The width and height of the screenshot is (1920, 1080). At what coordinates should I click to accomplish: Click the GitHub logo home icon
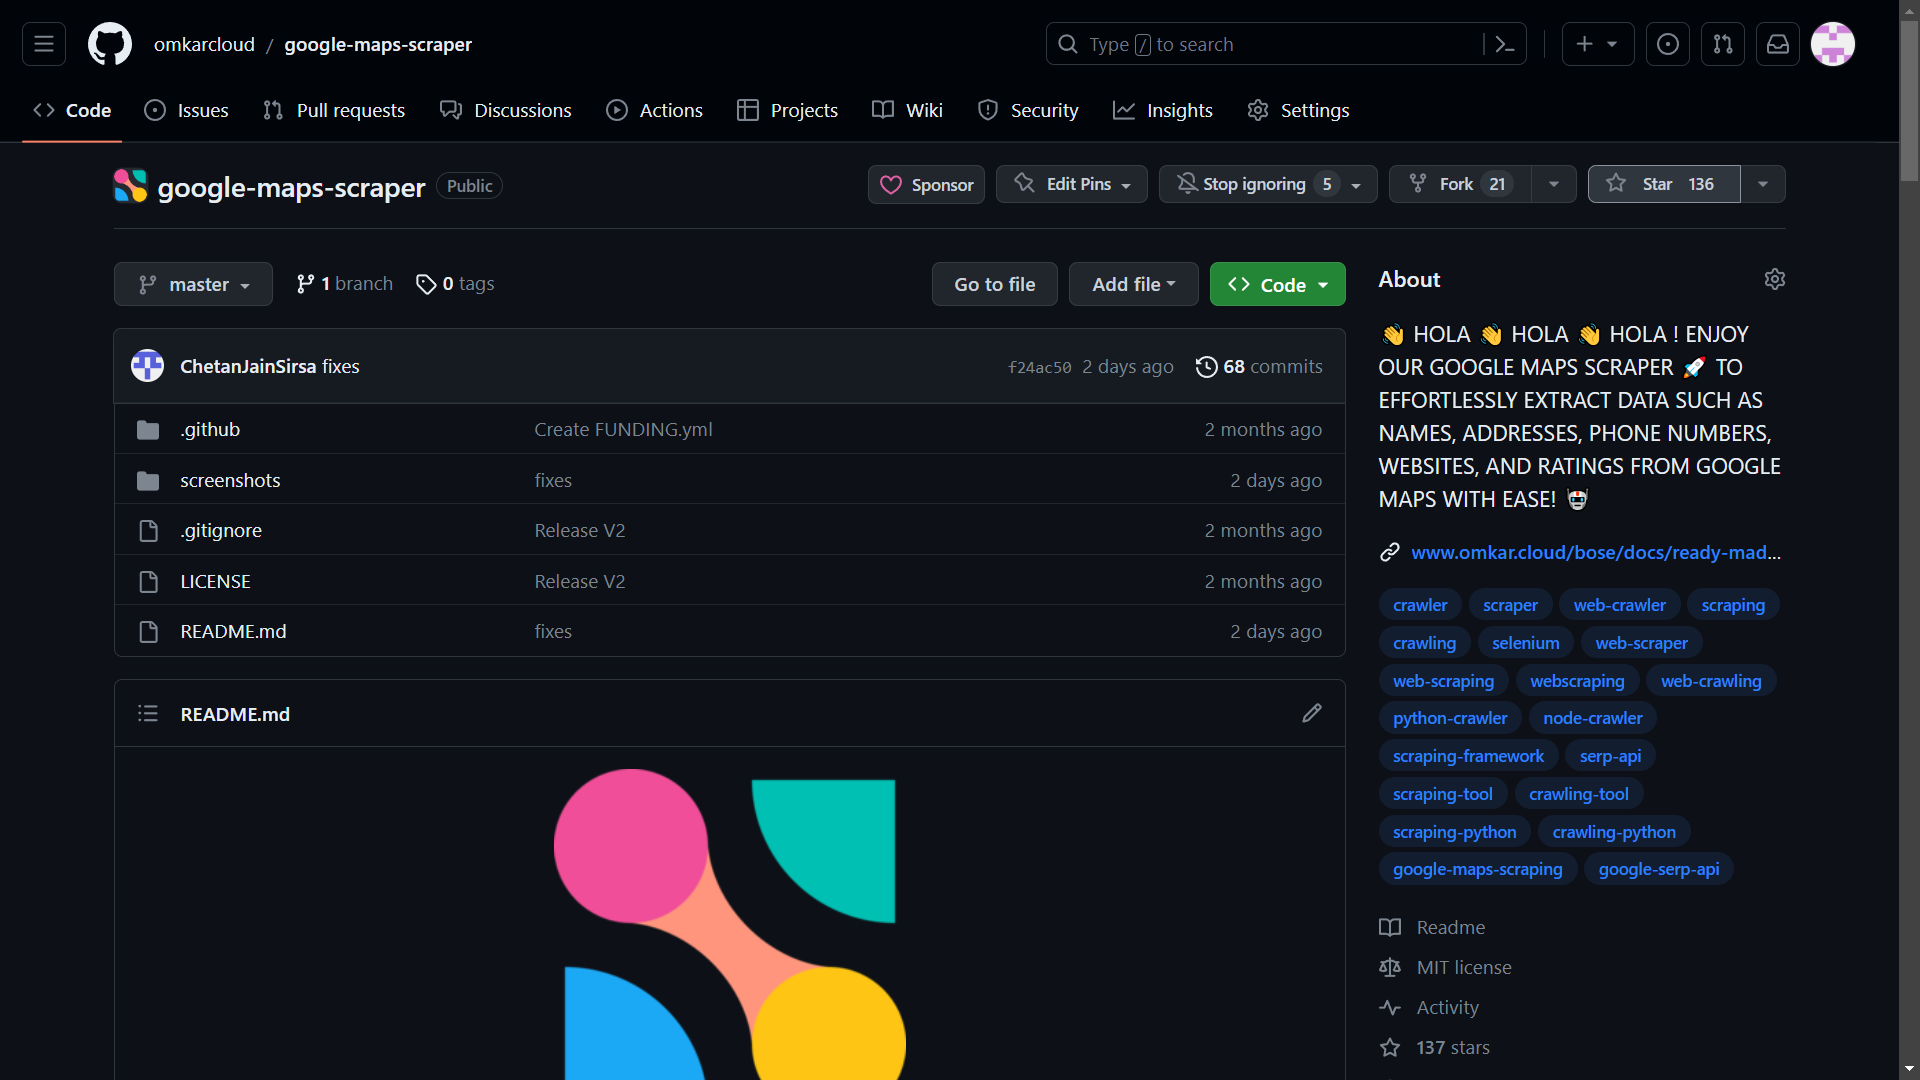(x=110, y=44)
